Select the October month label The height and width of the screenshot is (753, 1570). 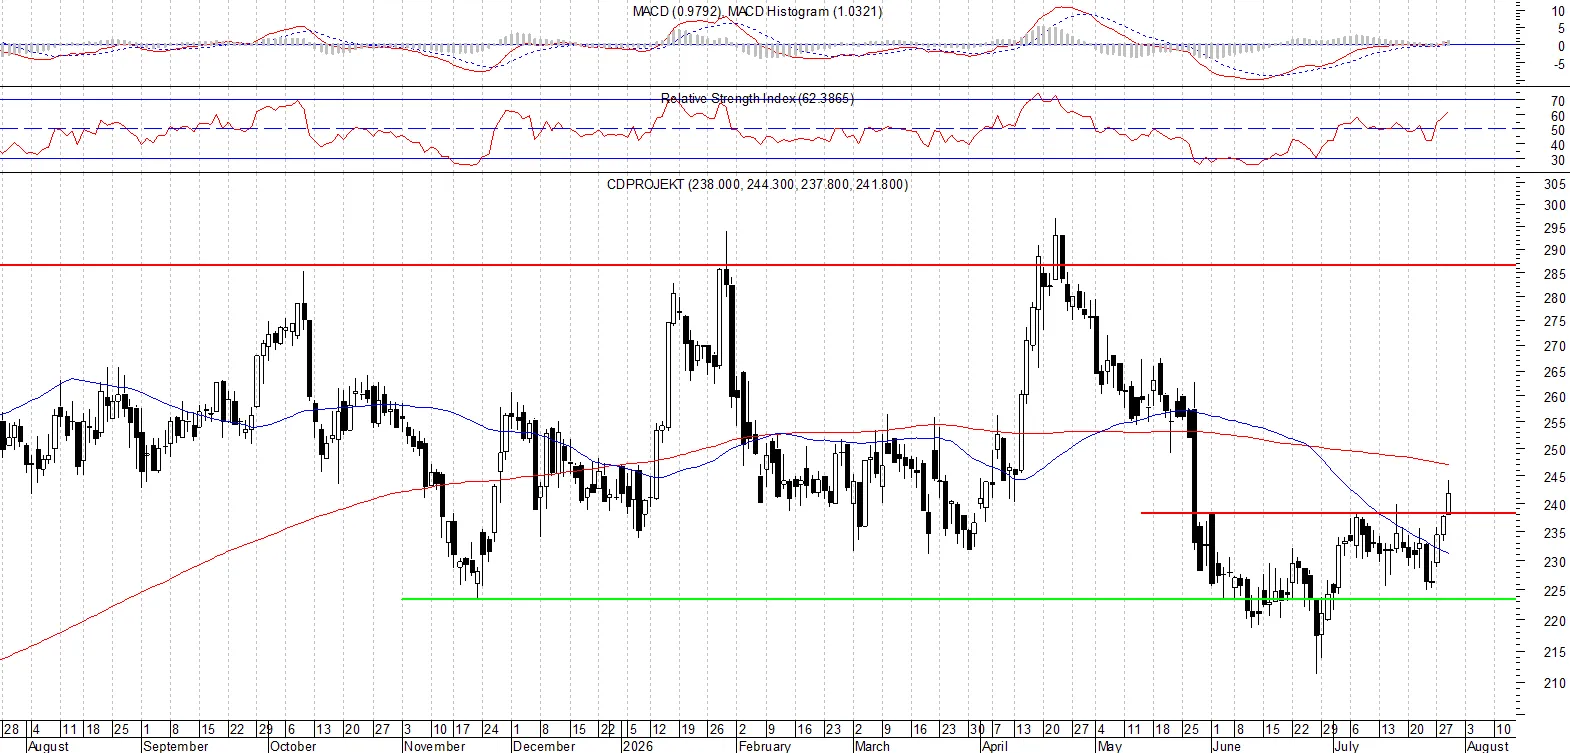click(x=293, y=746)
